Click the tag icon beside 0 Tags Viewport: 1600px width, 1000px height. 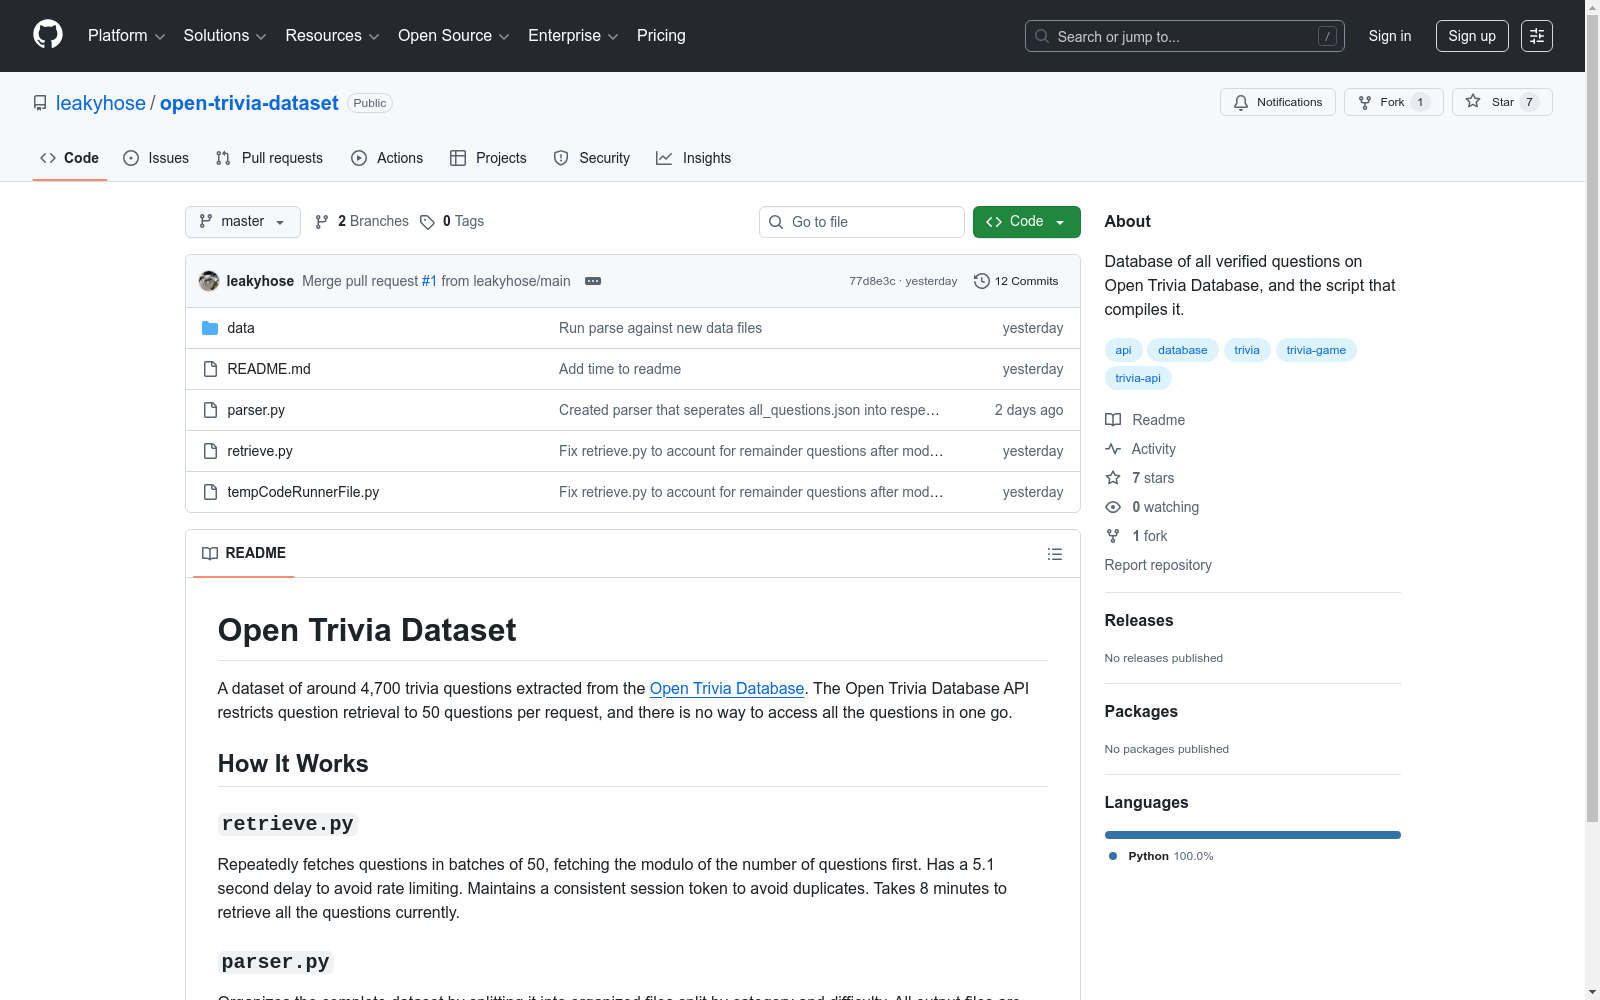tap(427, 222)
